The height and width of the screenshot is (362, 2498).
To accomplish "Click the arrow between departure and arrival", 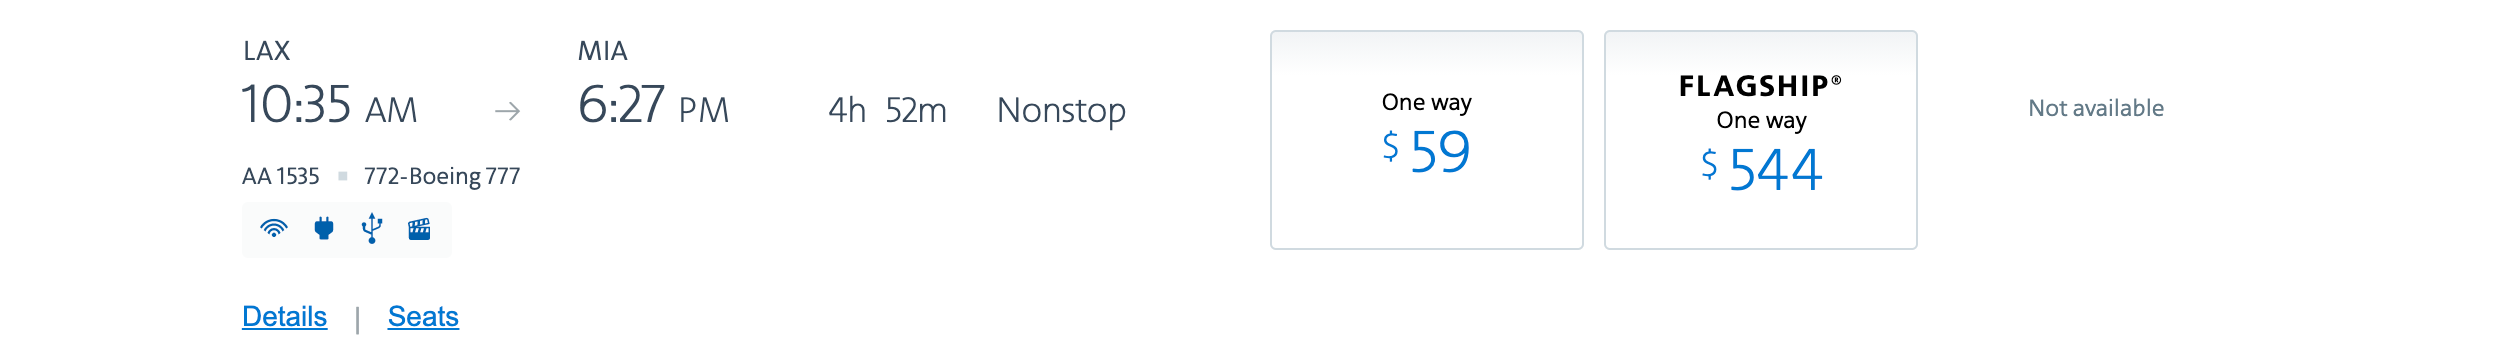I will point(508,111).
